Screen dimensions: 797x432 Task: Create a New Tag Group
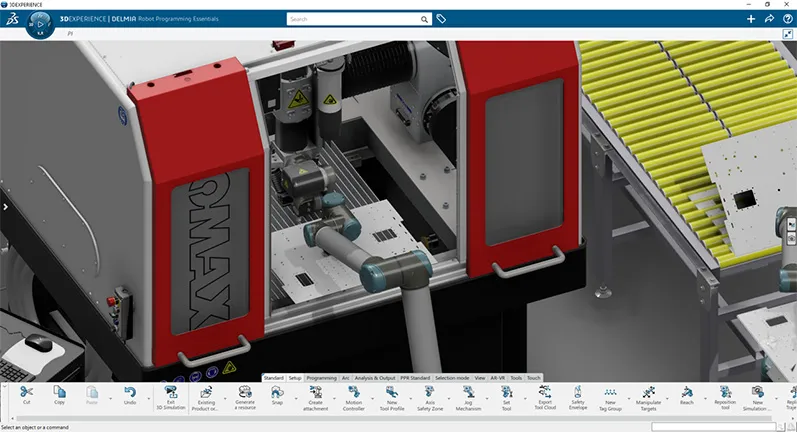610,392
